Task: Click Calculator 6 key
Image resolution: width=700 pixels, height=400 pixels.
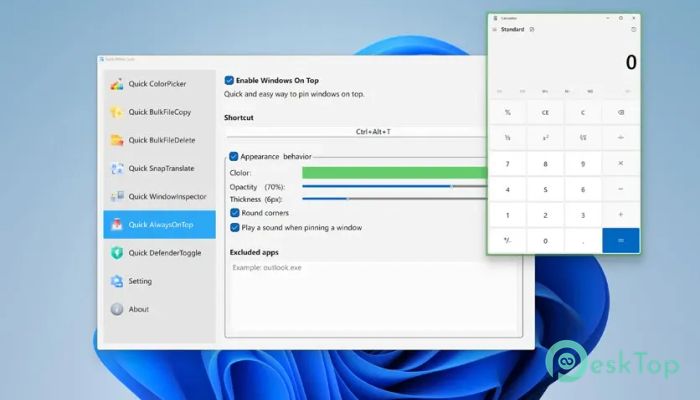Action: 583,189
